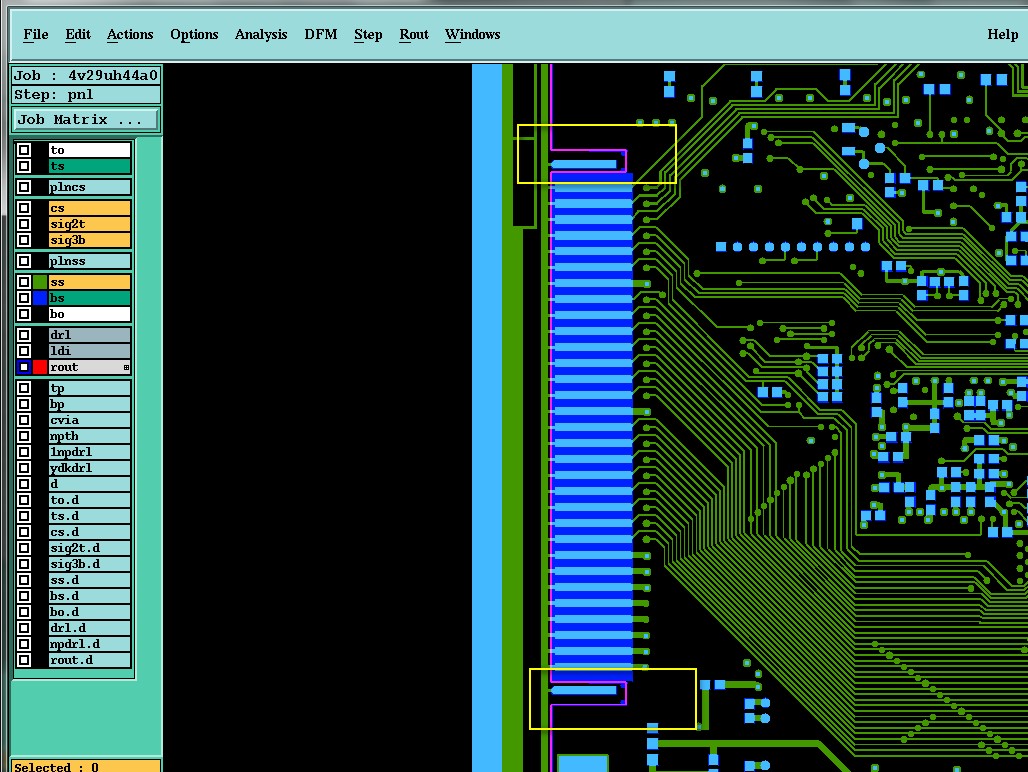Click the green color swatch of layer ss
1028x772 pixels.
pos(40,282)
